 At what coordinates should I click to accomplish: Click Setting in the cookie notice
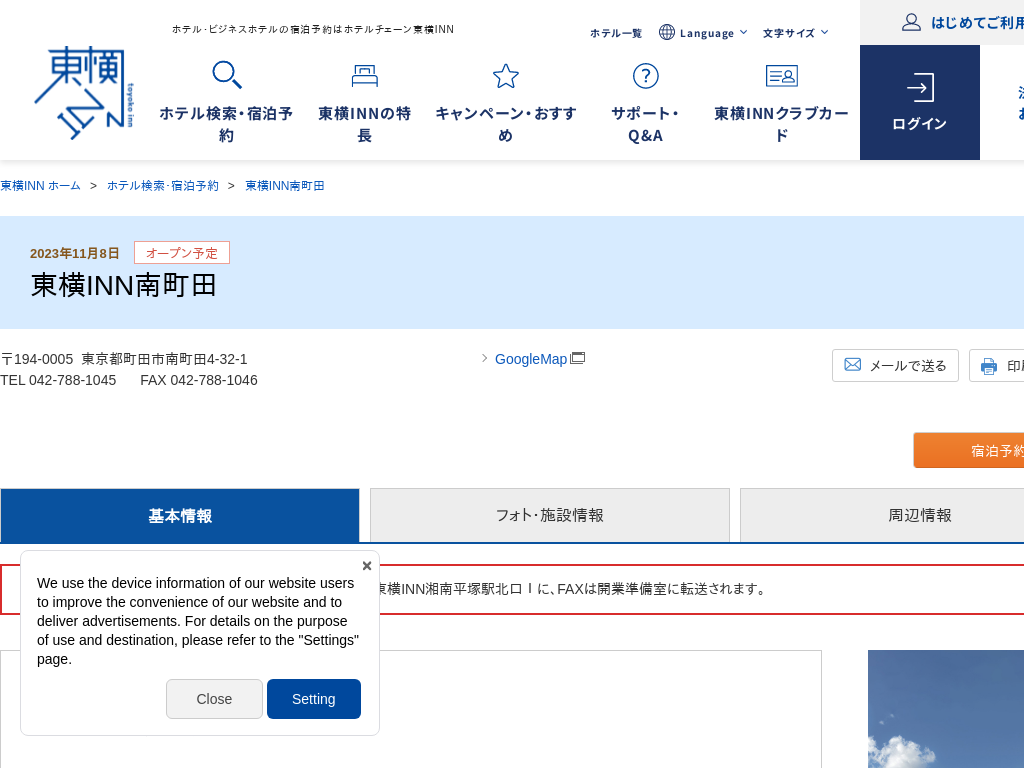click(313, 699)
